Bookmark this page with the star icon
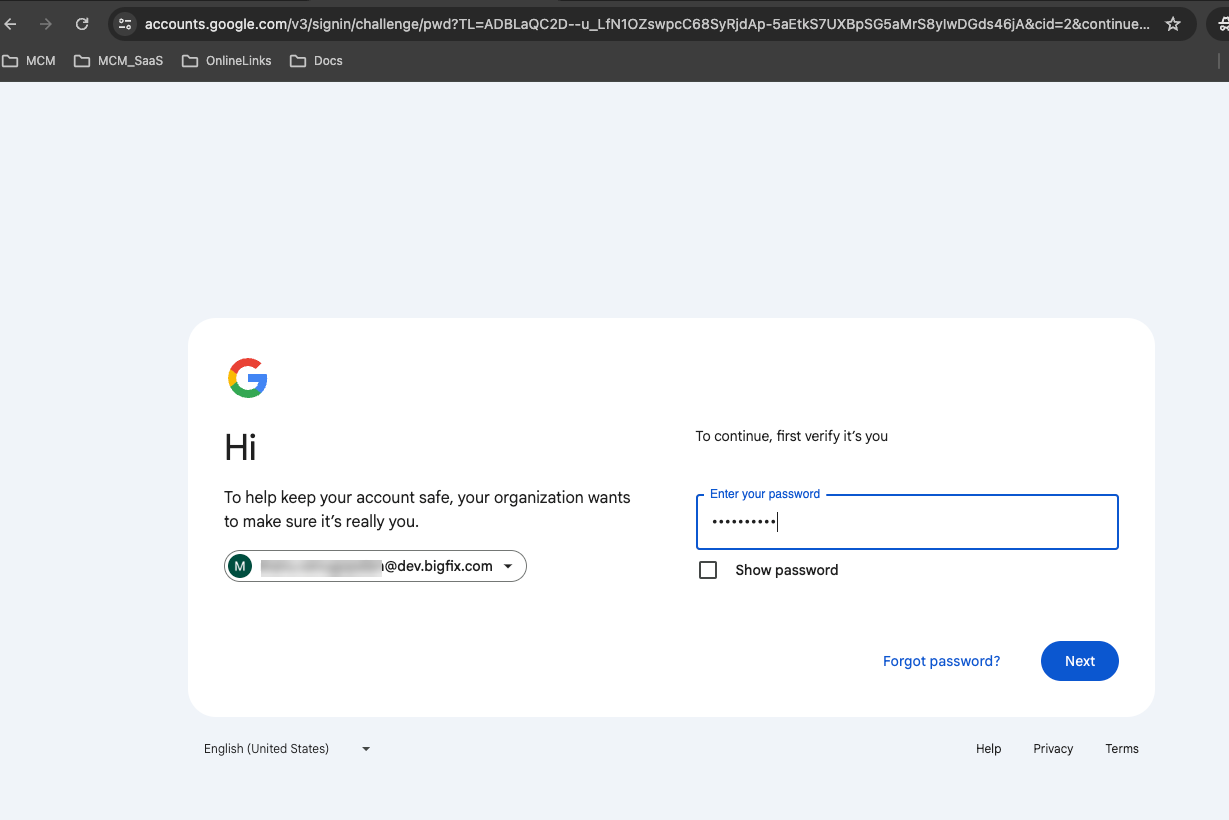 tap(1173, 24)
